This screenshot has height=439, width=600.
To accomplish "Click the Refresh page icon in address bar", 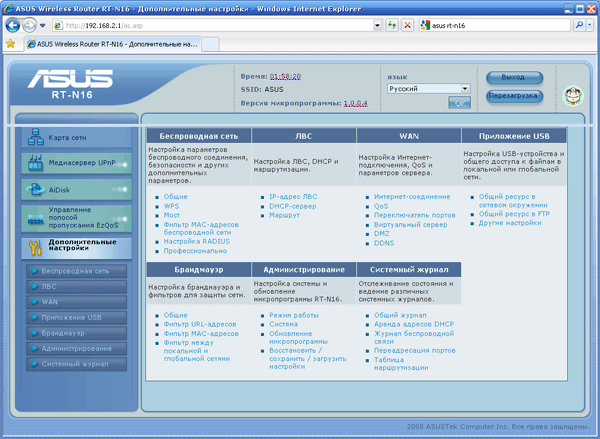I will 392,25.
